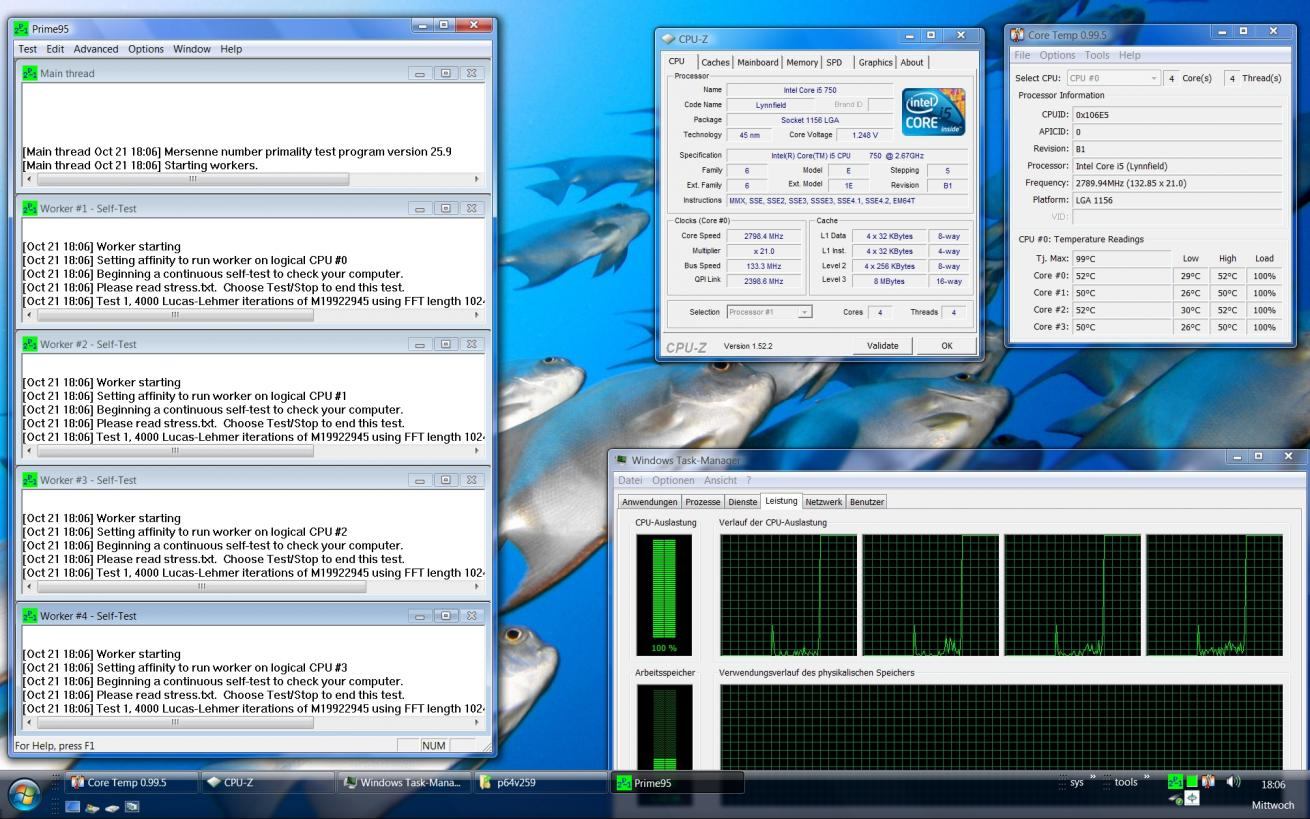The image size is (1310, 819).
Task: Open the Anwendungen tab in Task-Manager
Action: point(650,502)
